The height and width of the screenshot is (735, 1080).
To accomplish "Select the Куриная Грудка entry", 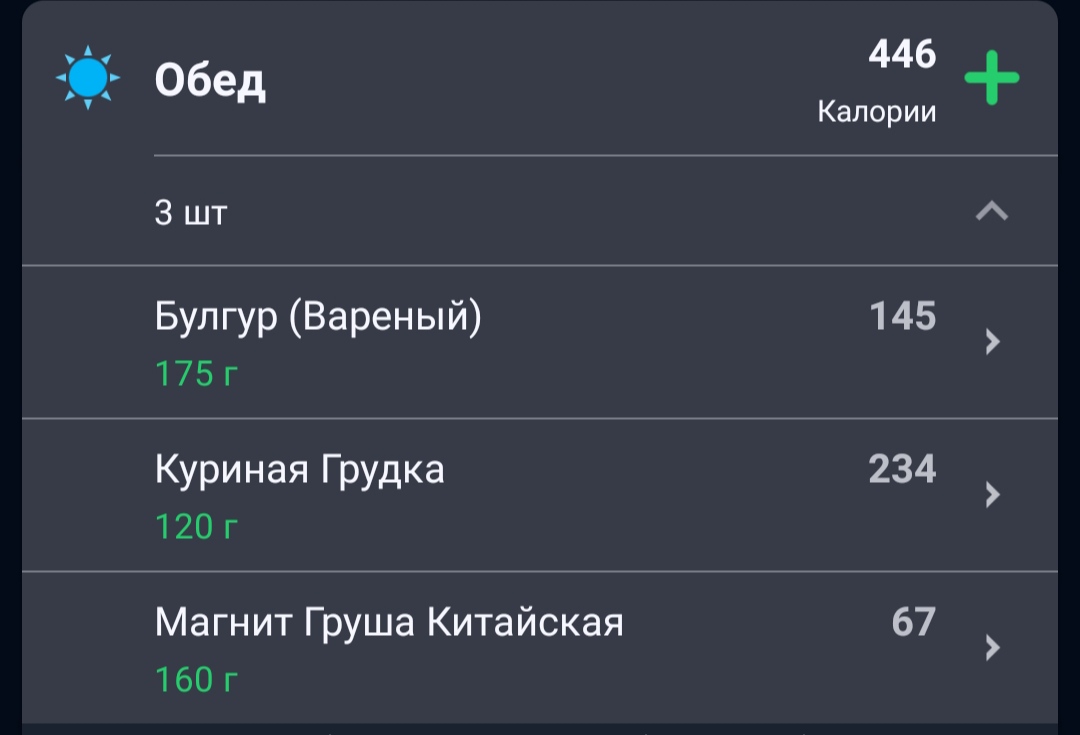I will (540, 495).
